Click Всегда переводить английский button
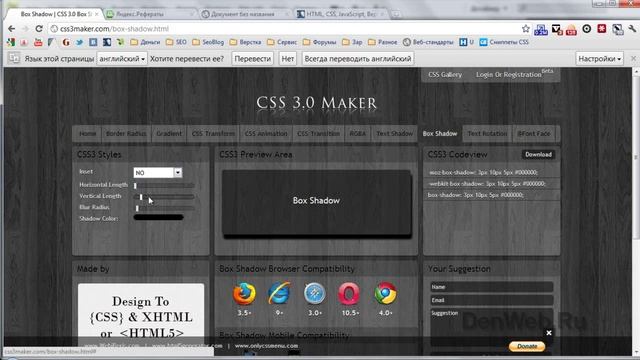The height and width of the screenshot is (360, 640). point(358,59)
